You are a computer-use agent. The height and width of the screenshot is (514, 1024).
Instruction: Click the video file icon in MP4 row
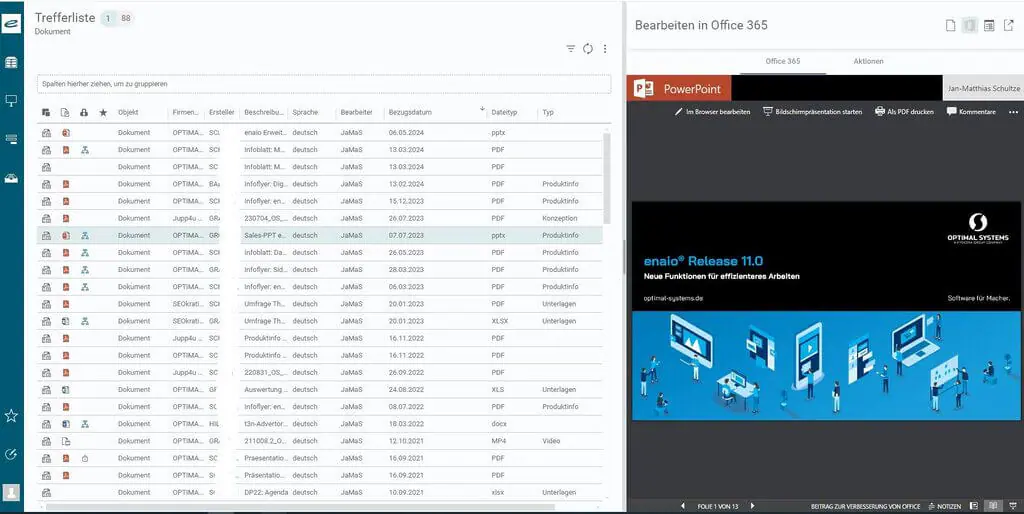[65, 441]
